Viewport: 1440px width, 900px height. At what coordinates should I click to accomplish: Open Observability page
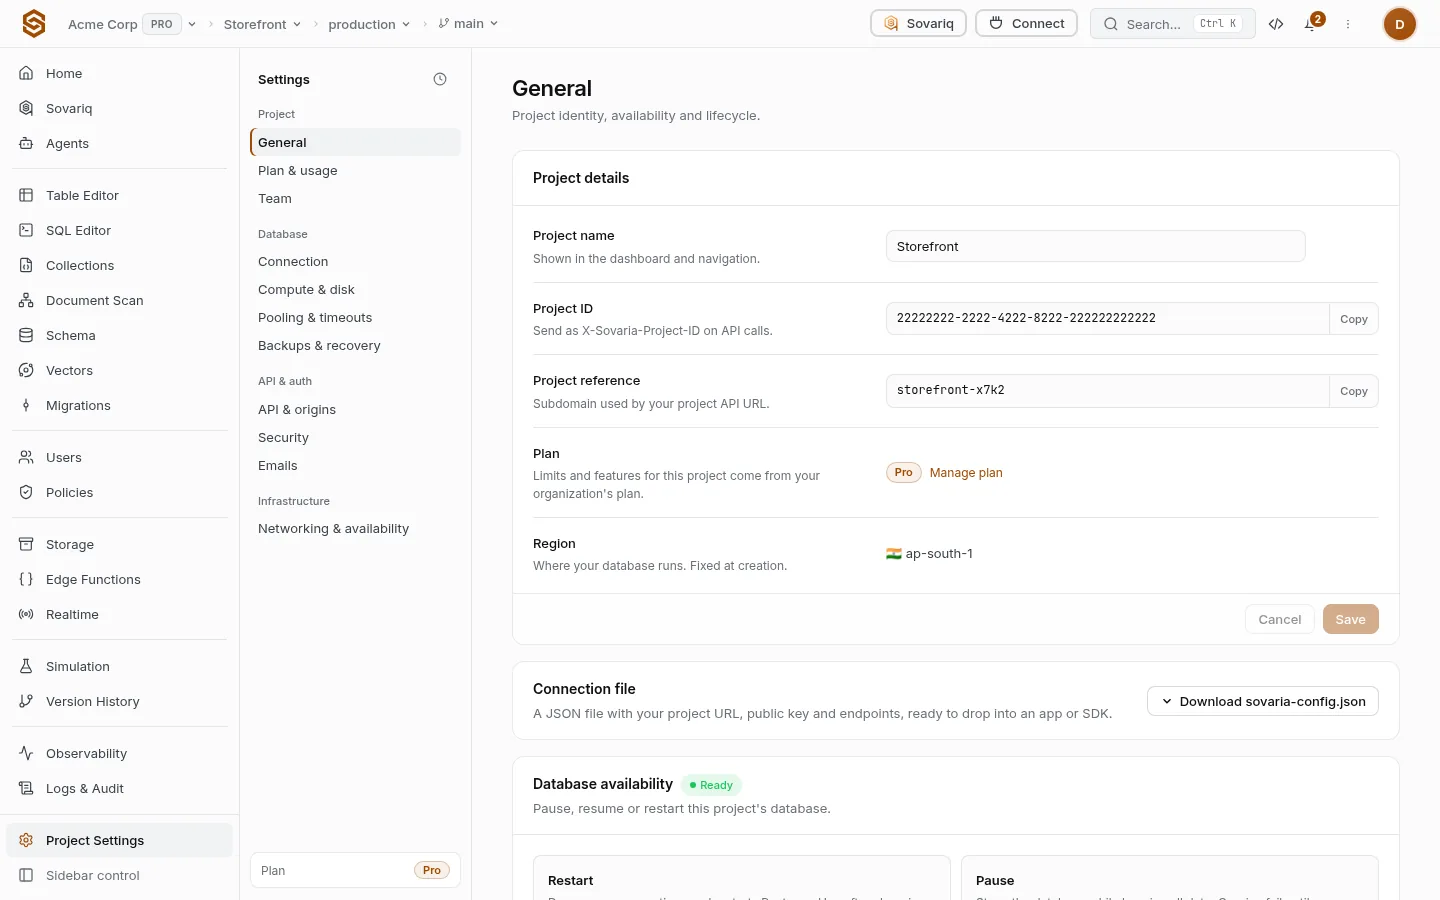click(x=120, y=753)
